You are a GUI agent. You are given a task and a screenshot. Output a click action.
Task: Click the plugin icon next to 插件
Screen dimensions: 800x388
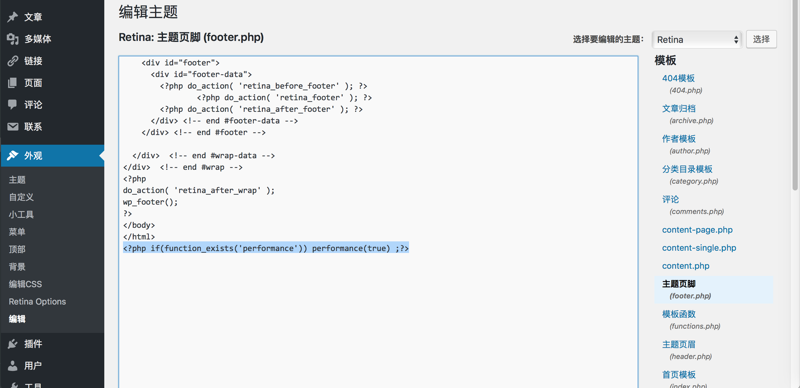coord(13,344)
